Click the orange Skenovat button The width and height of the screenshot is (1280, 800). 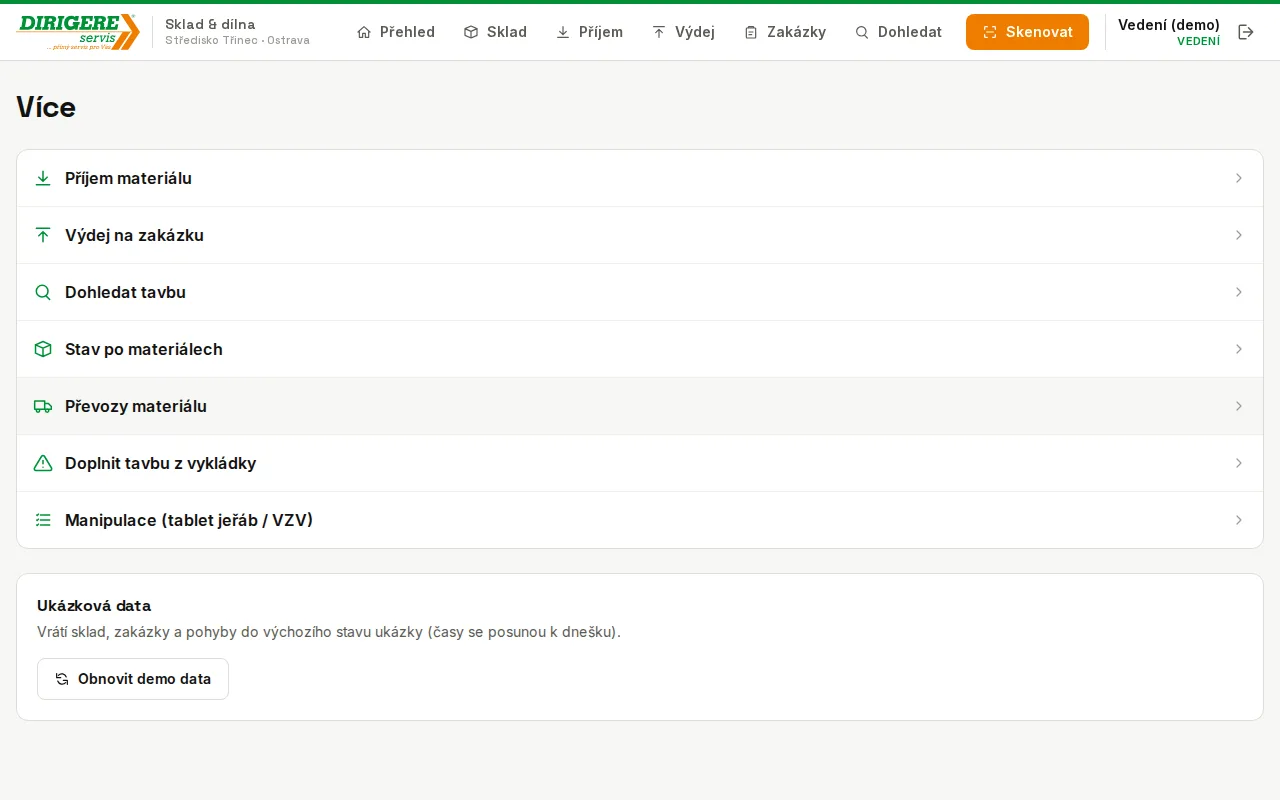tap(1027, 32)
